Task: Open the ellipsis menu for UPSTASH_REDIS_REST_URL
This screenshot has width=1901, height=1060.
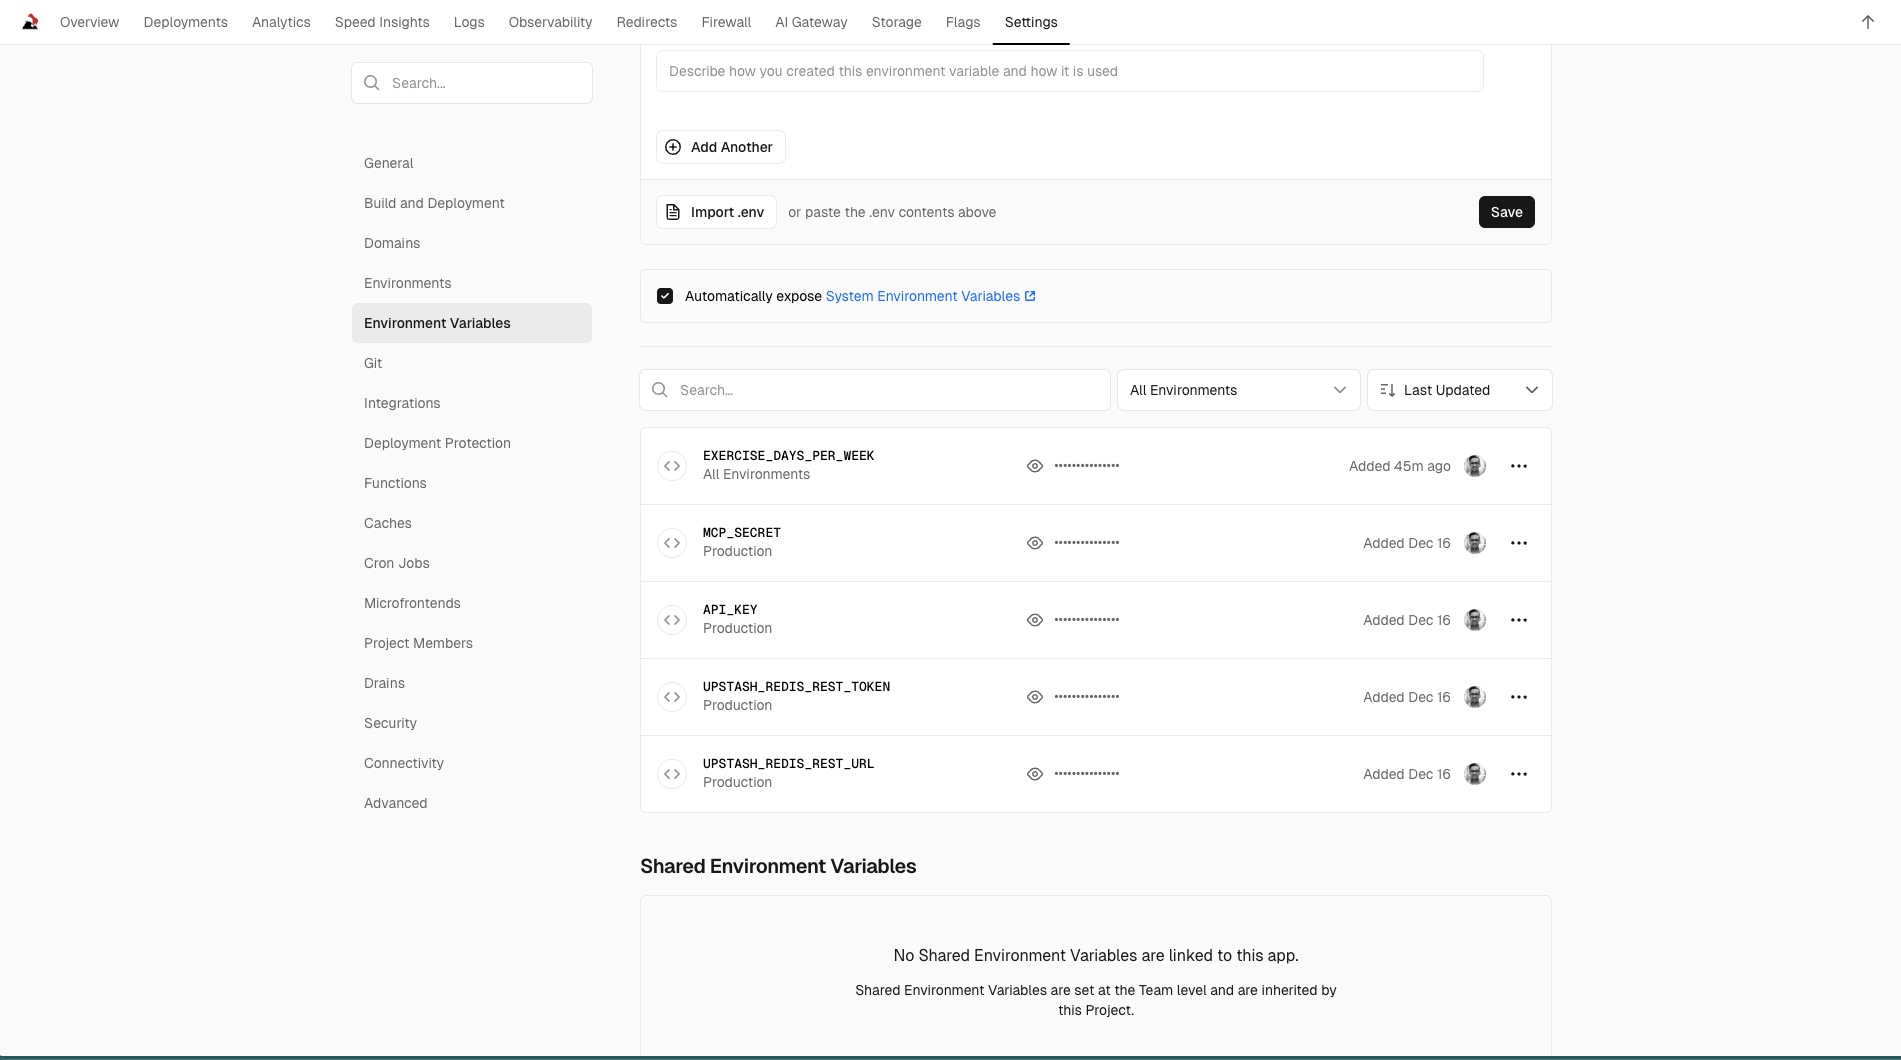Action: [x=1518, y=774]
